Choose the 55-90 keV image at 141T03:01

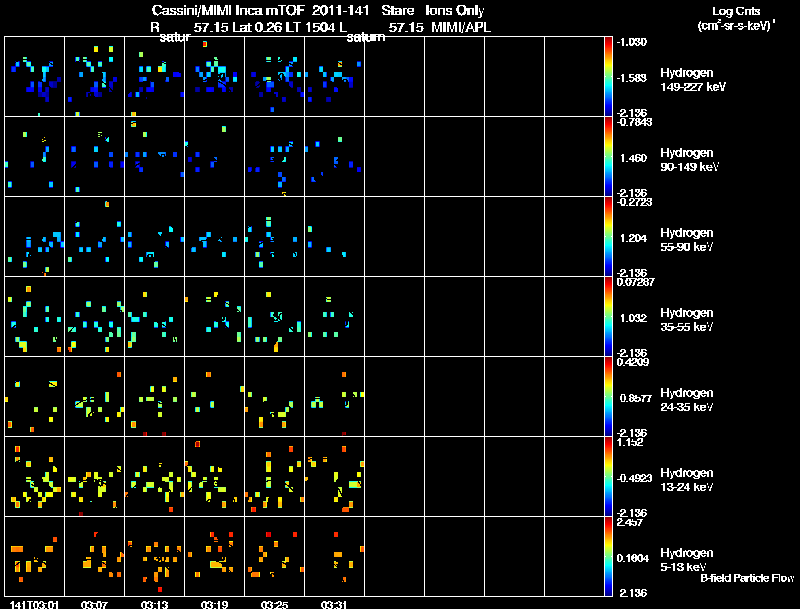click(35, 237)
